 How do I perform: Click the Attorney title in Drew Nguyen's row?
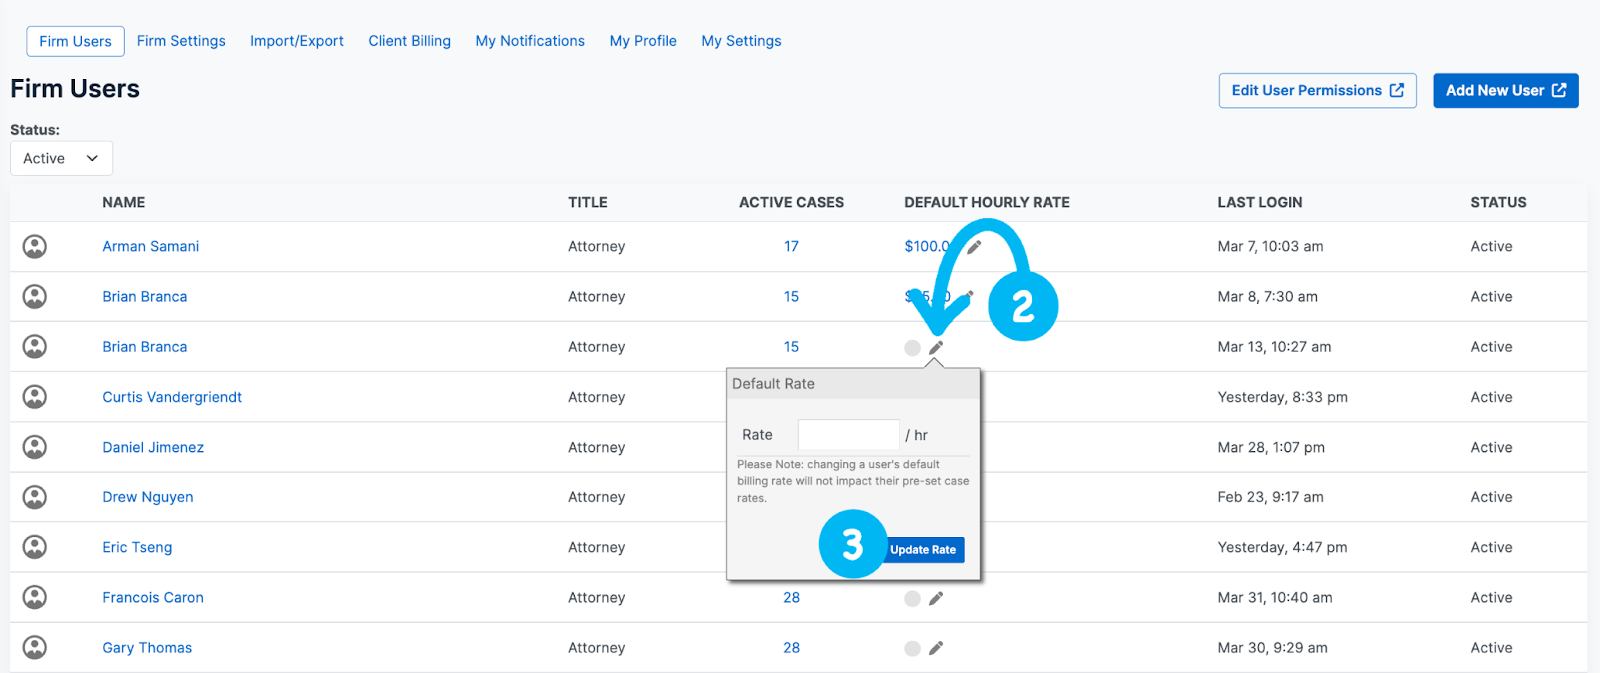point(596,497)
